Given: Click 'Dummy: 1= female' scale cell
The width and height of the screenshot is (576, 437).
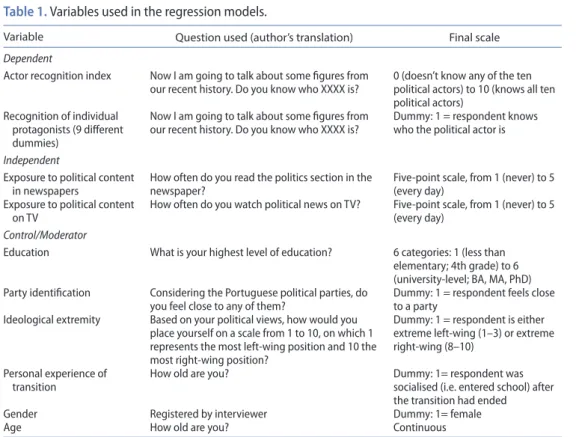Looking at the screenshot, I should coord(437,414).
